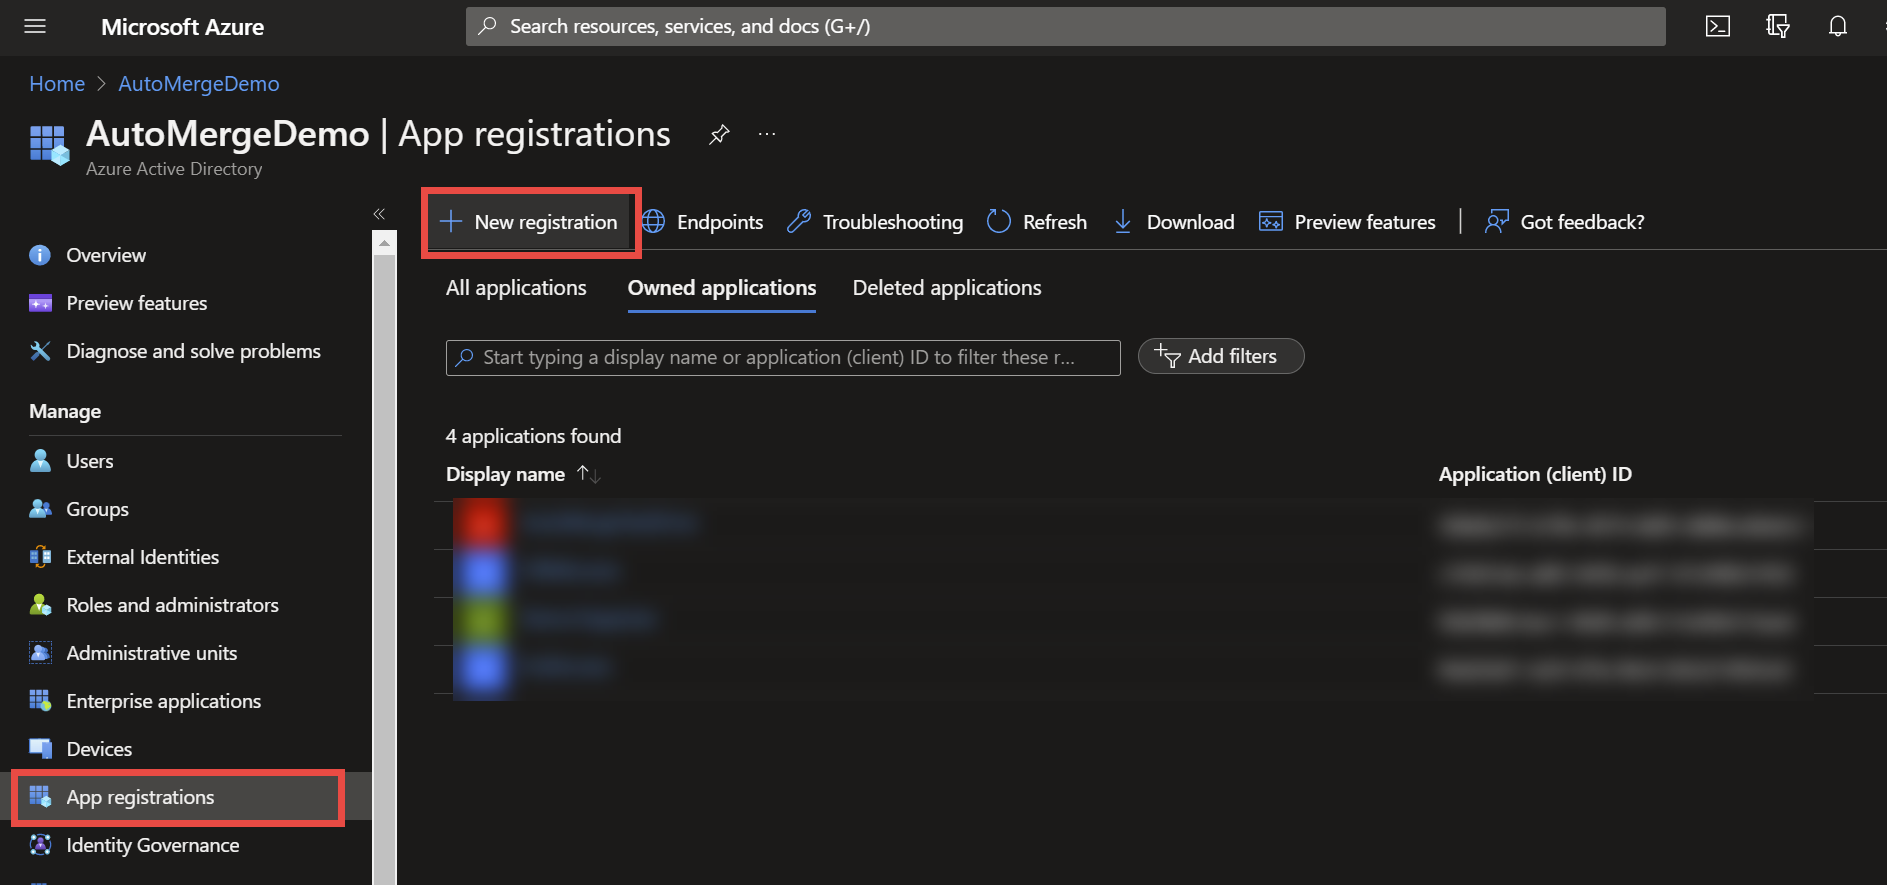
Task: Click the Administrative units icon
Action: pos(40,653)
